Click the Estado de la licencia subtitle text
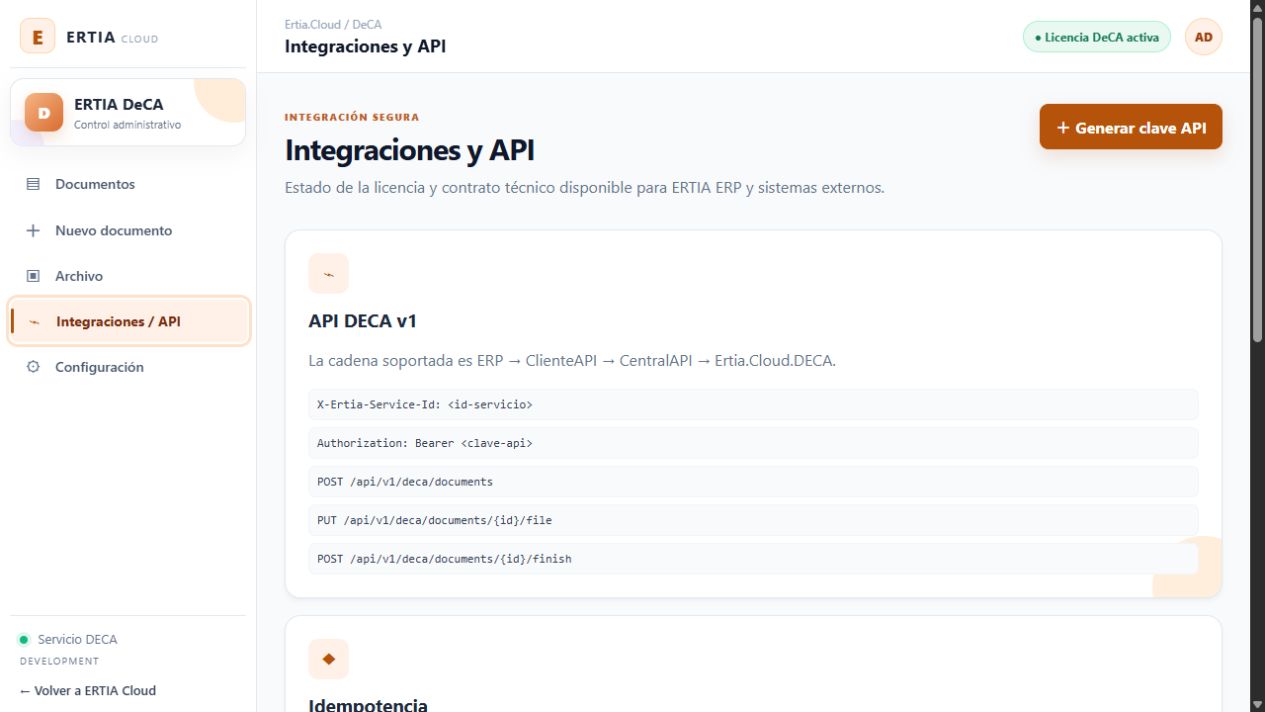Screen dimensions: 1265x712 tap(585, 187)
